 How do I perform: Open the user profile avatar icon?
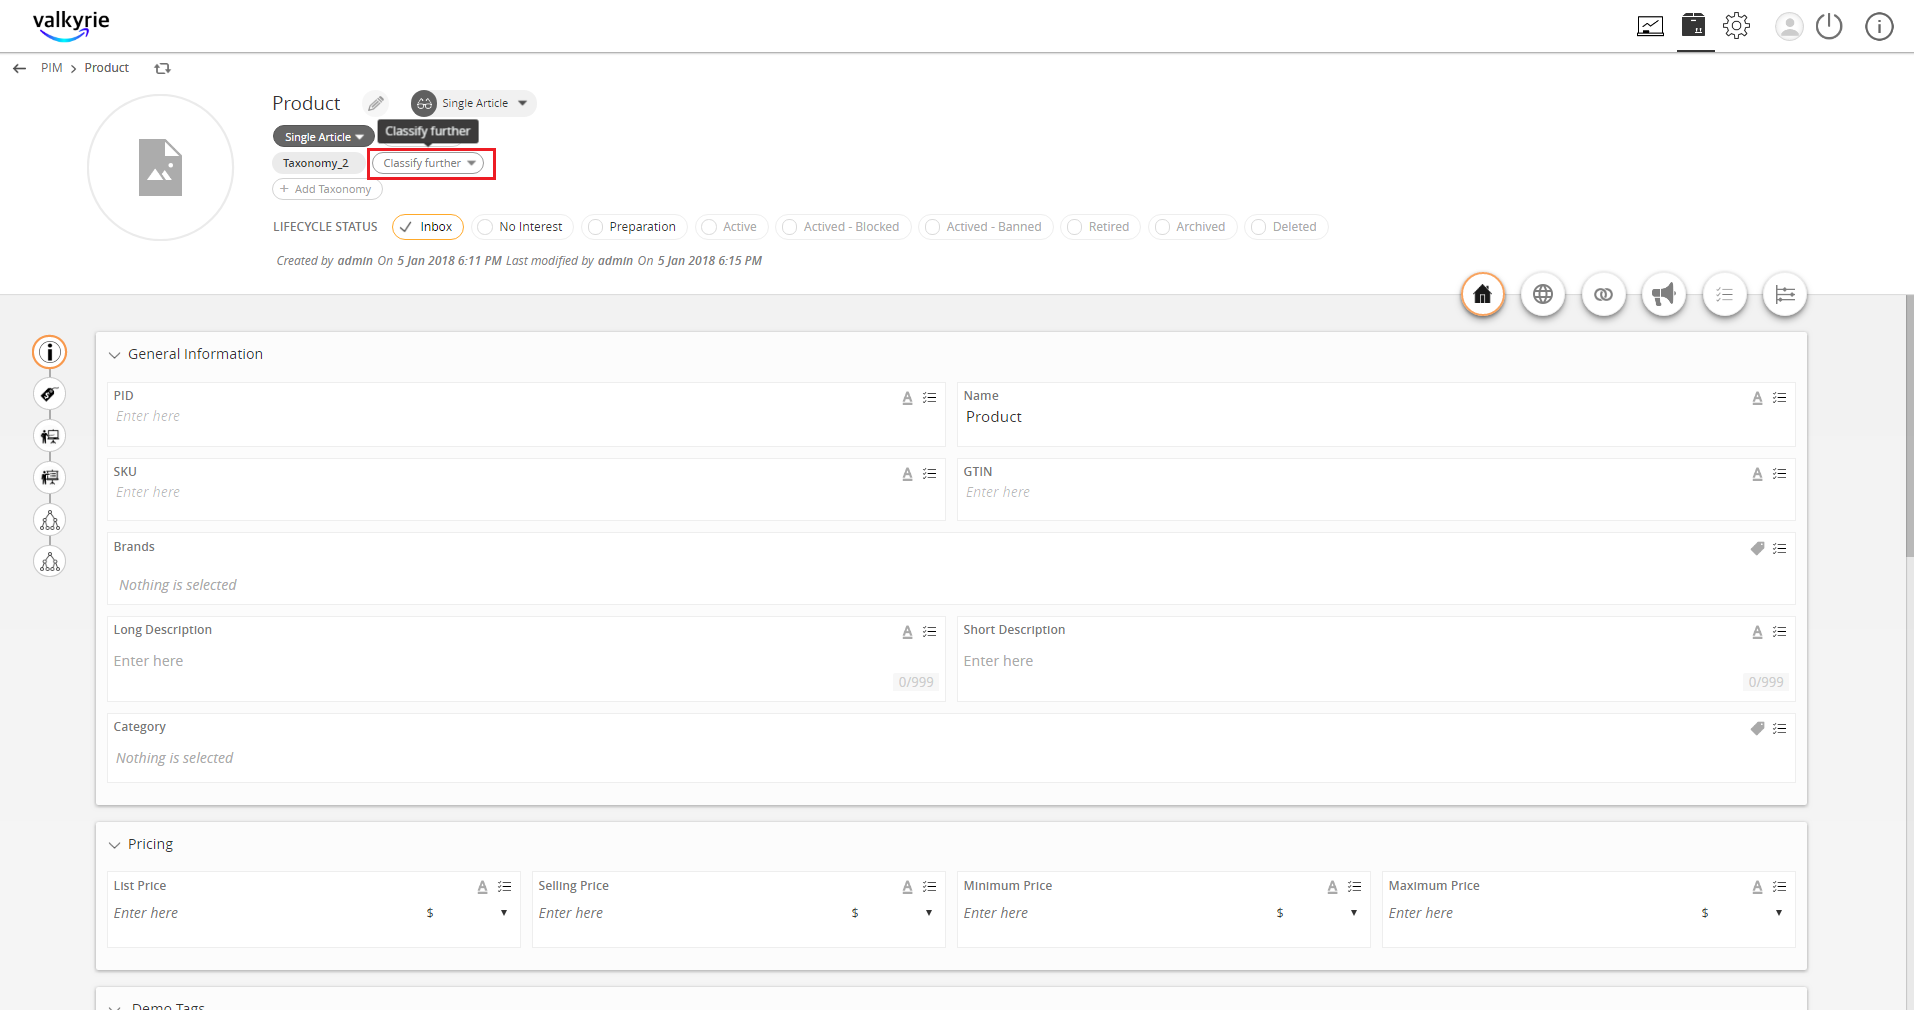click(1789, 26)
